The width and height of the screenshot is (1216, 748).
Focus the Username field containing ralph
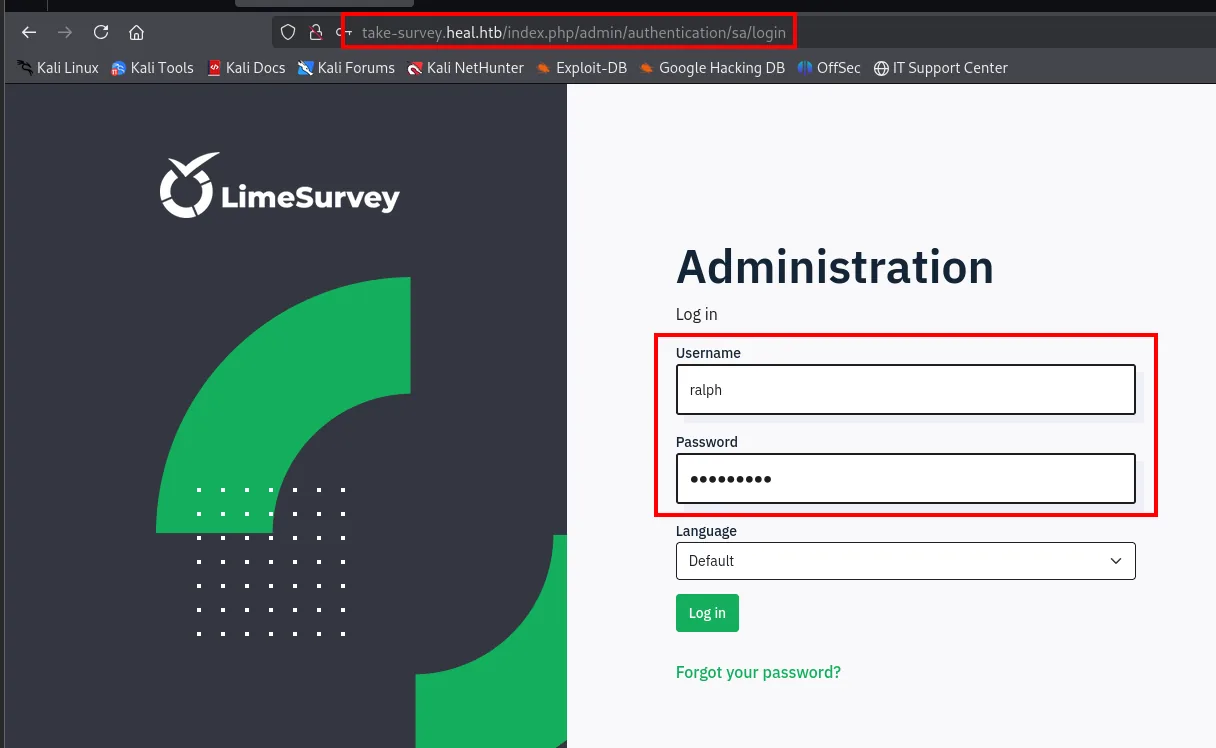coord(906,390)
